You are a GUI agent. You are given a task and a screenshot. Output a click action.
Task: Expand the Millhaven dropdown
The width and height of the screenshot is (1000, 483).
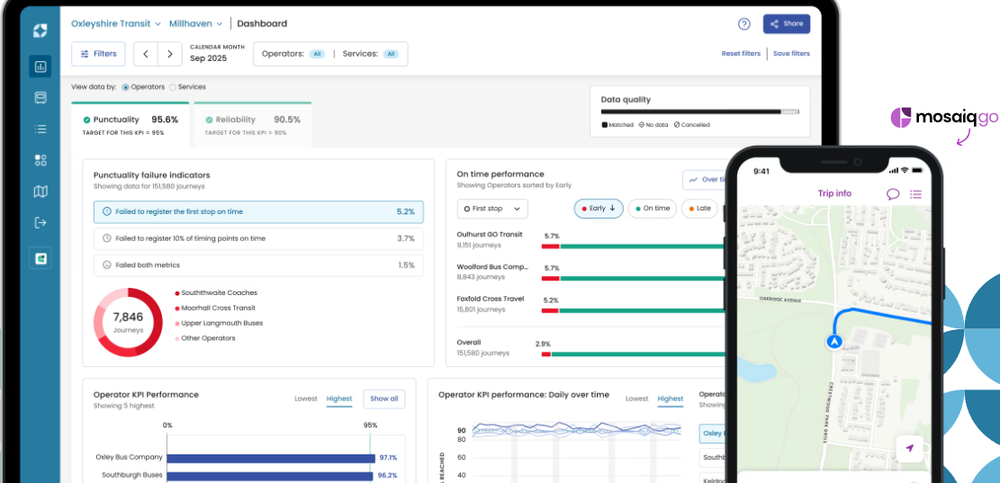[x=196, y=24]
